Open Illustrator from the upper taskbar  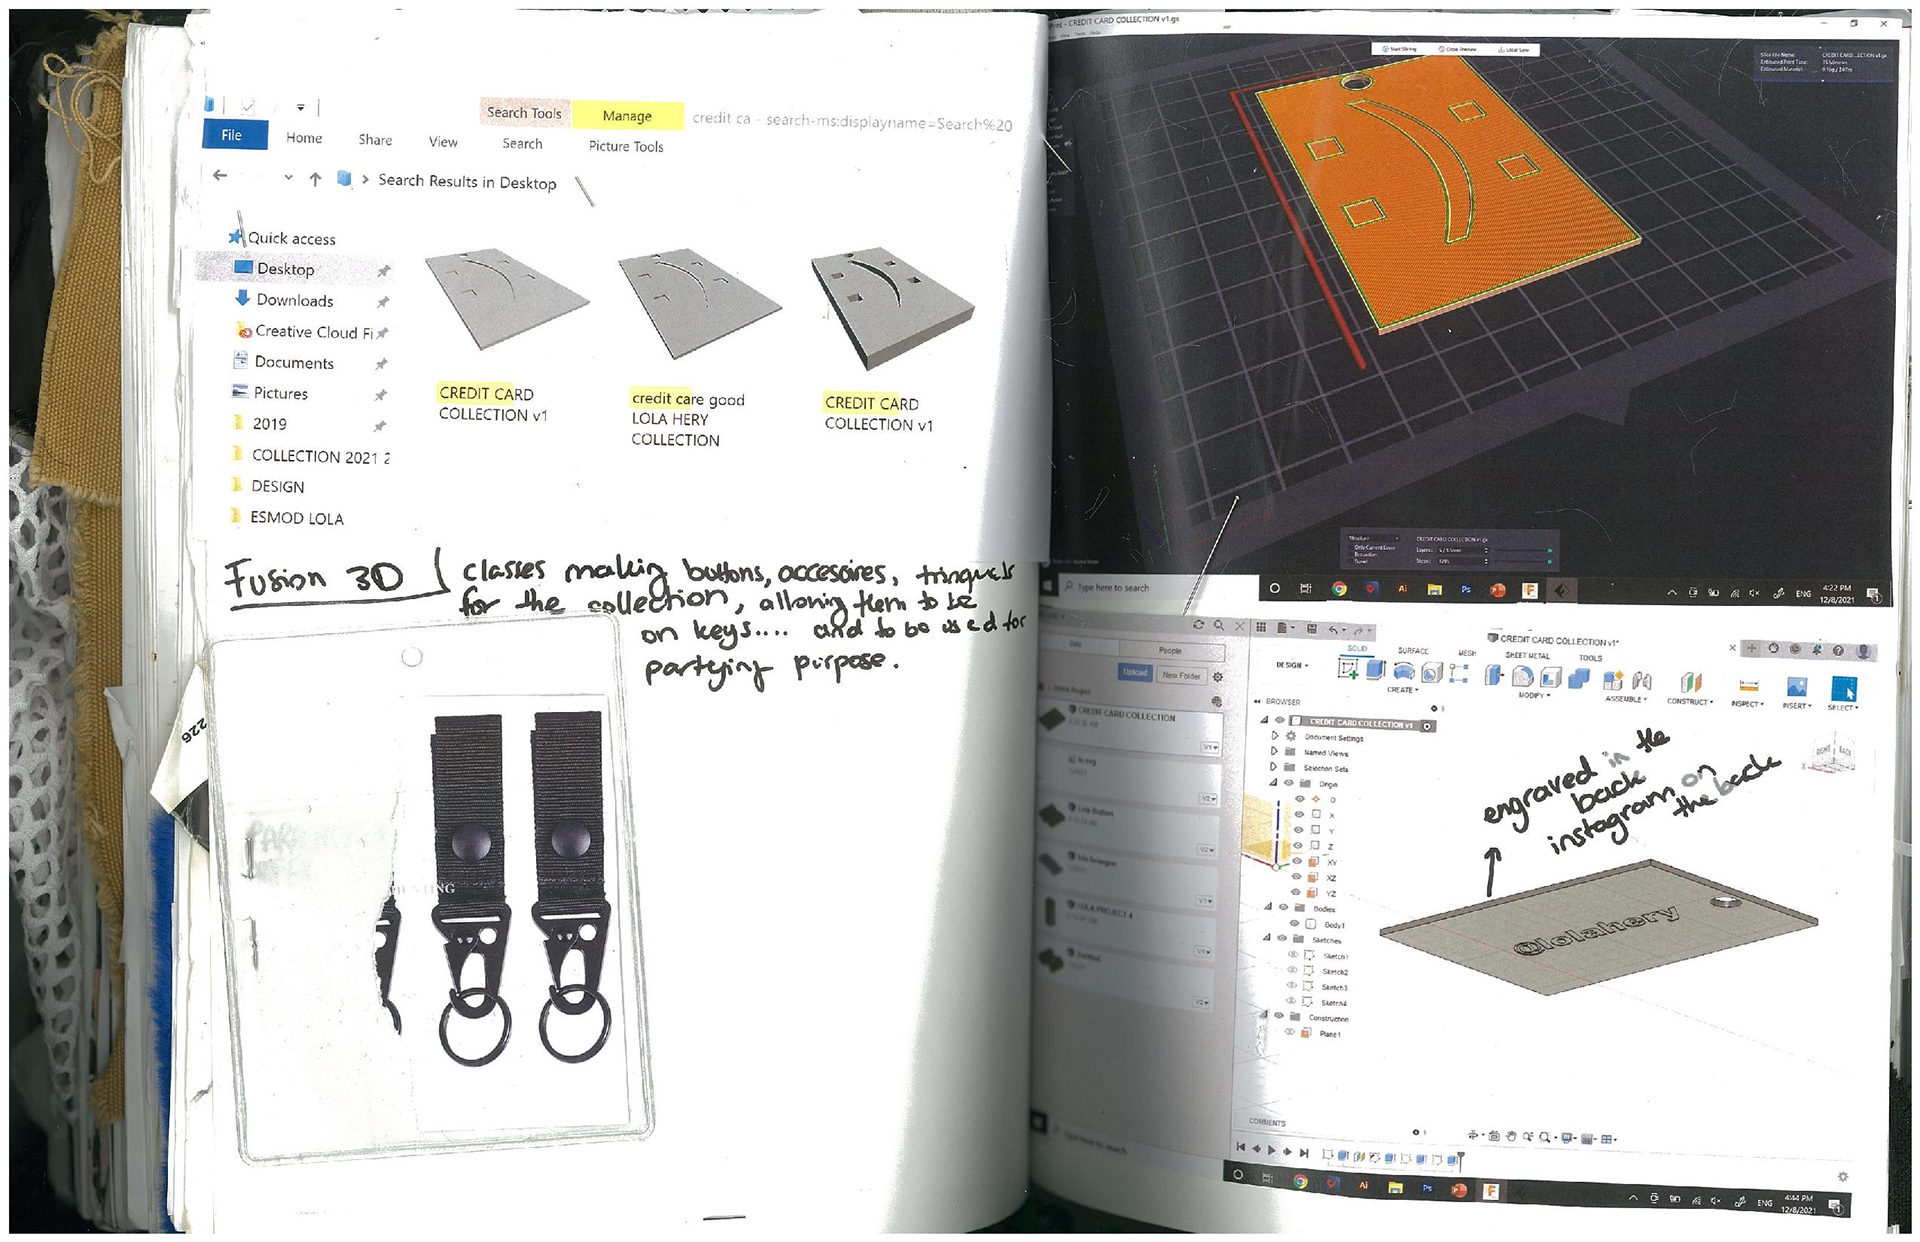(x=1402, y=589)
